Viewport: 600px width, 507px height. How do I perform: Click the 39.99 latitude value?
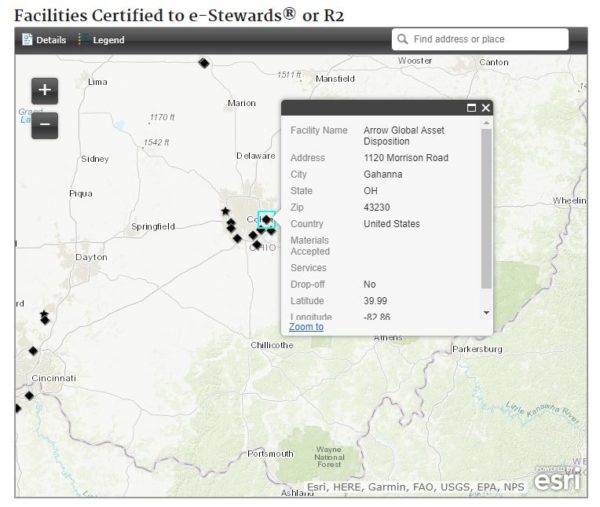[x=375, y=301]
